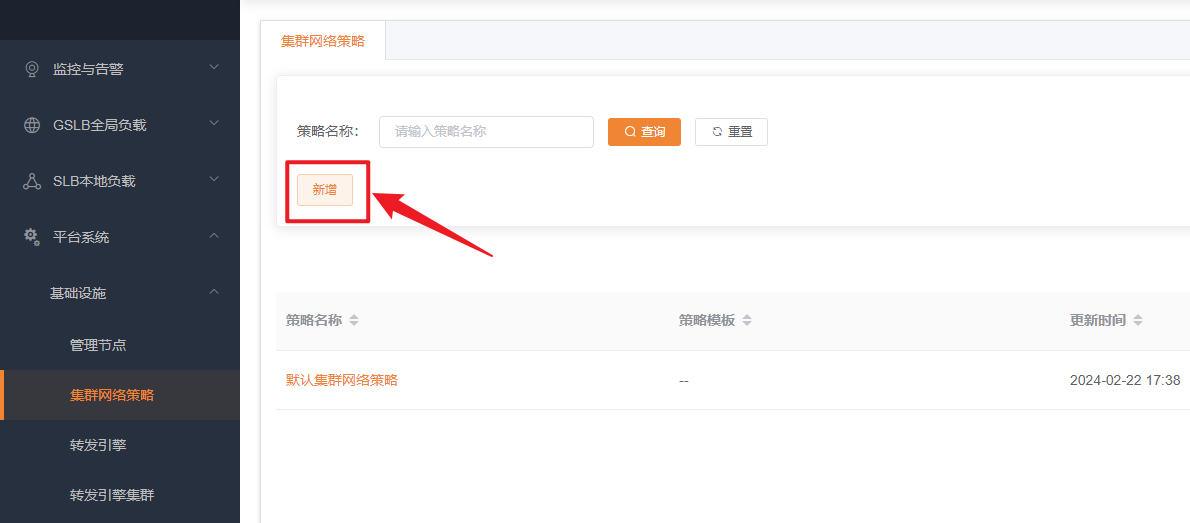
Task: Open the 默认集群网络策略 link
Action: click(x=342, y=380)
